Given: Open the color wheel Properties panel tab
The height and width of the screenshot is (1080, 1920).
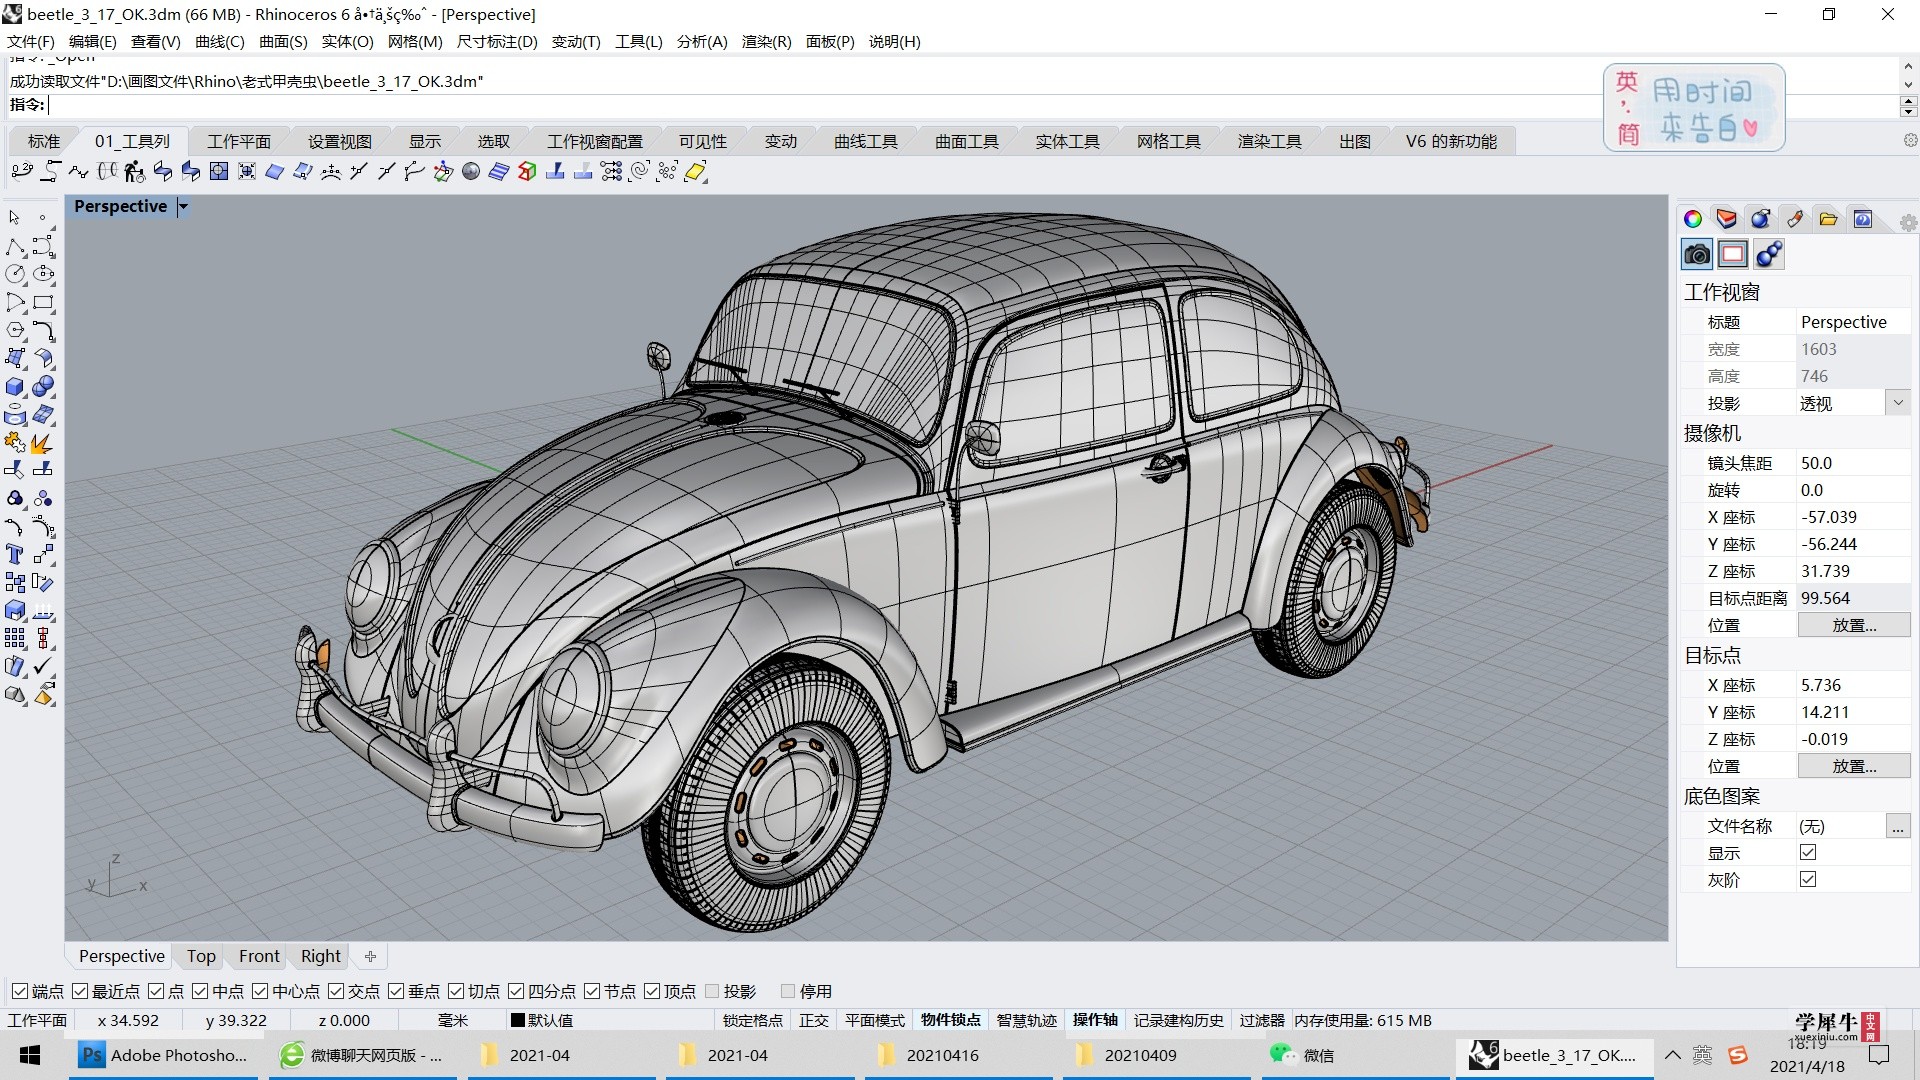Looking at the screenshot, I should pyautogui.click(x=1693, y=219).
